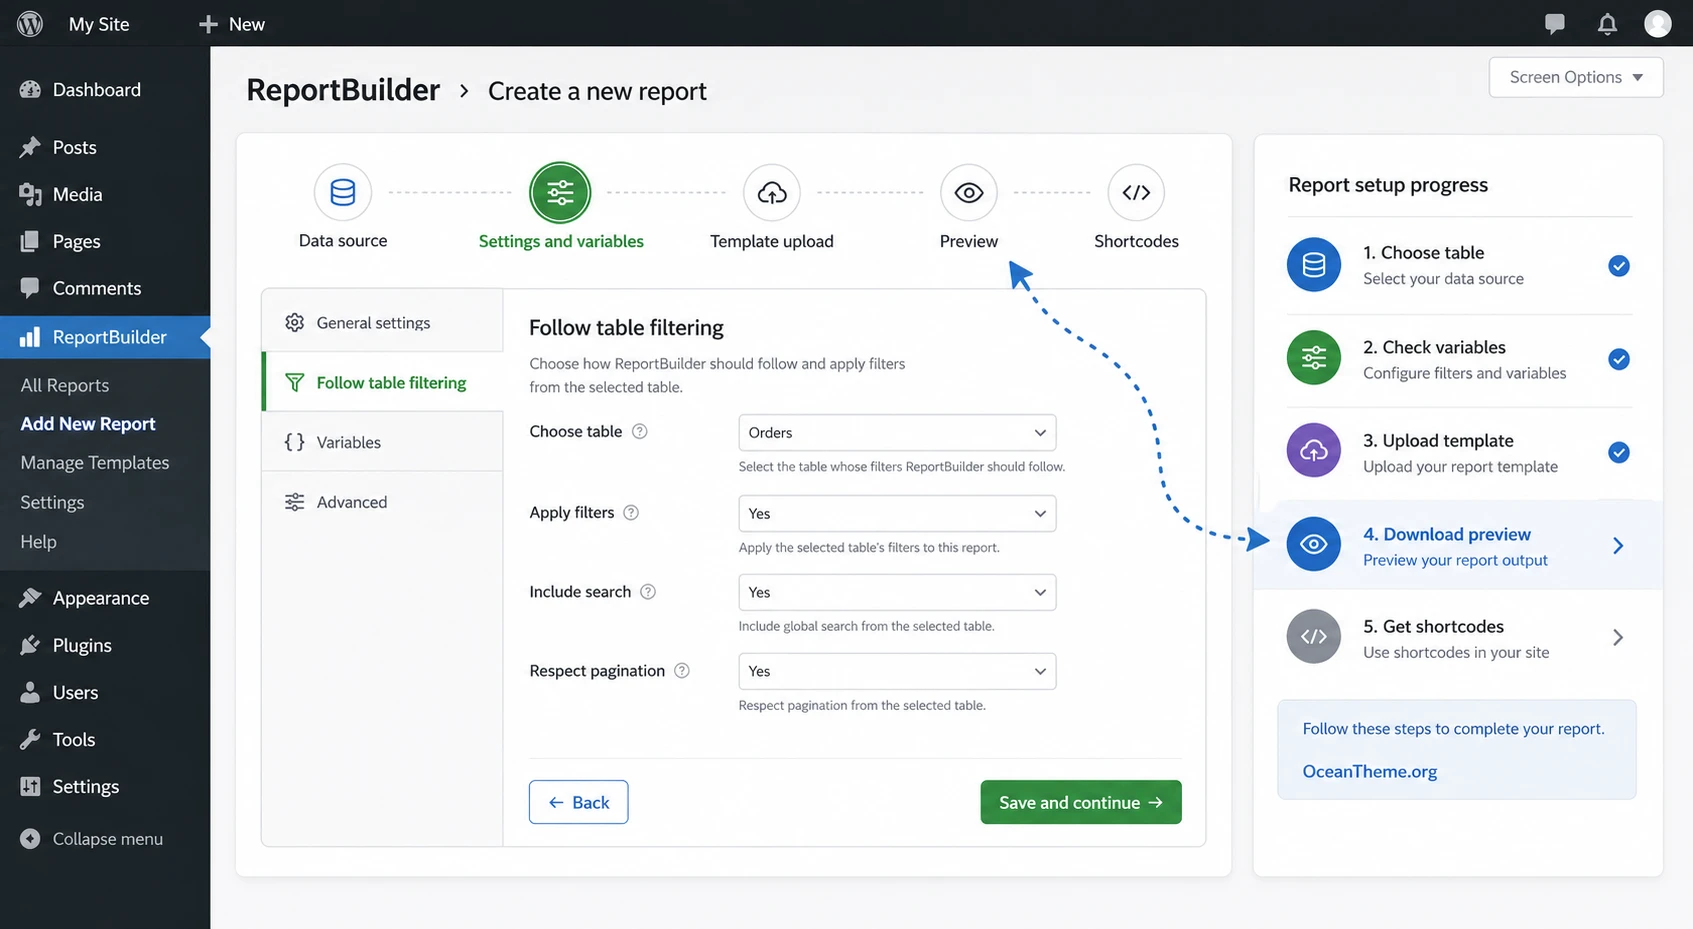Open the Choose table Orders dropdown

[x=897, y=432]
